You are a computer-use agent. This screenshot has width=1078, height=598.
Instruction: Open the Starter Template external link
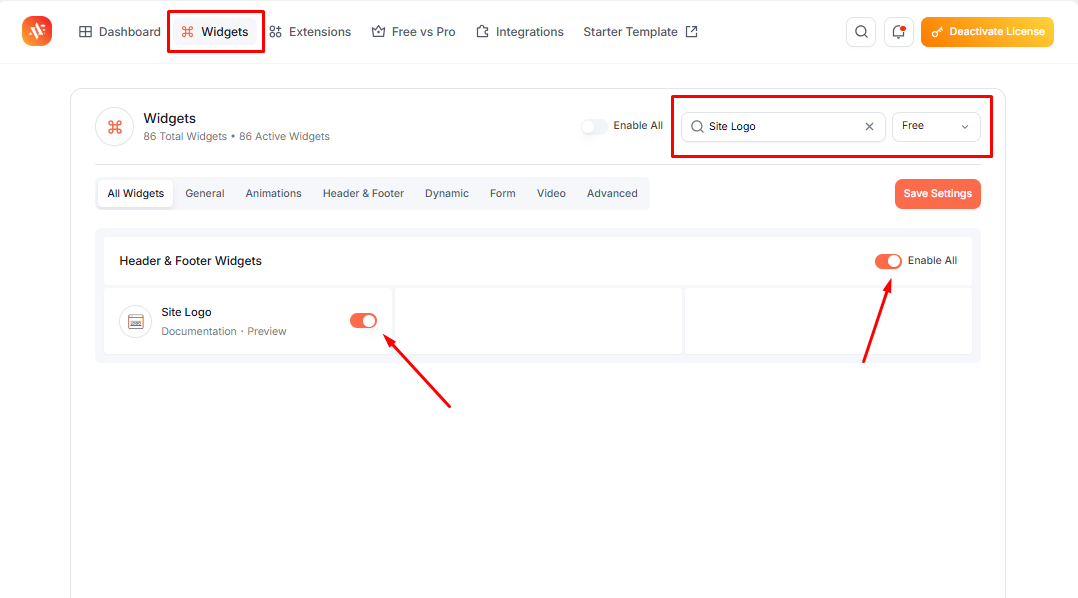641,32
